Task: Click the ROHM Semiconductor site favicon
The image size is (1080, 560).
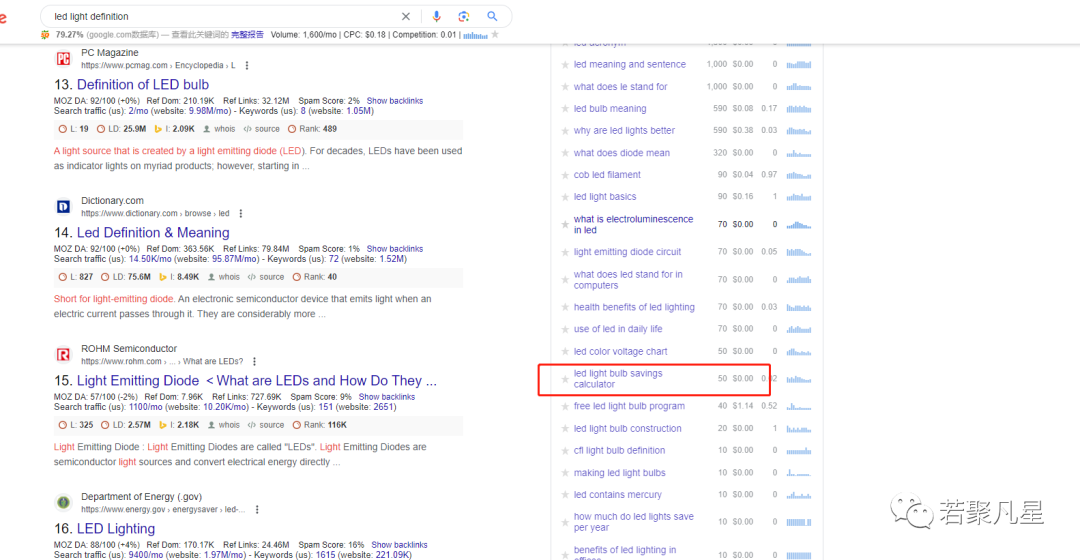Action: tap(63, 355)
